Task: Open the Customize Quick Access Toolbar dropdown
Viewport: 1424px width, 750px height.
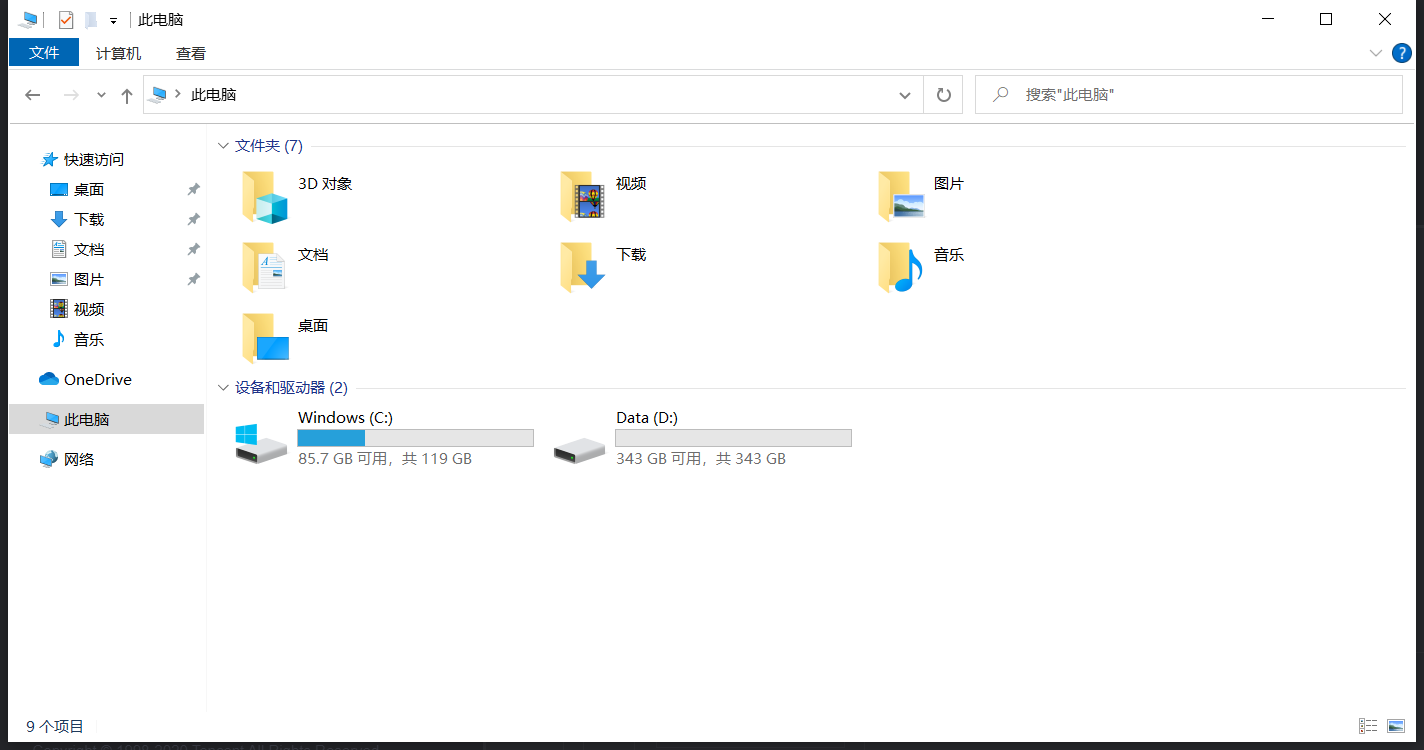Action: (x=113, y=20)
